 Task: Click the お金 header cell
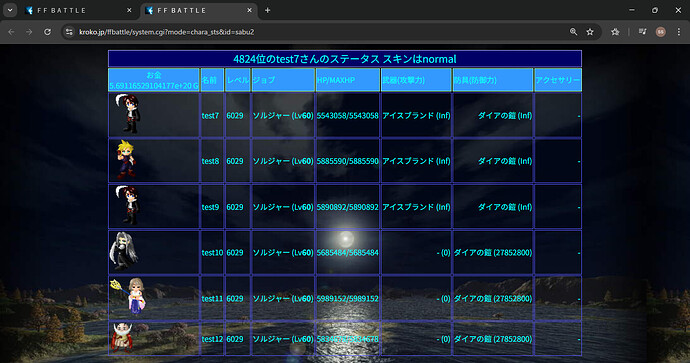click(x=154, y=80)
